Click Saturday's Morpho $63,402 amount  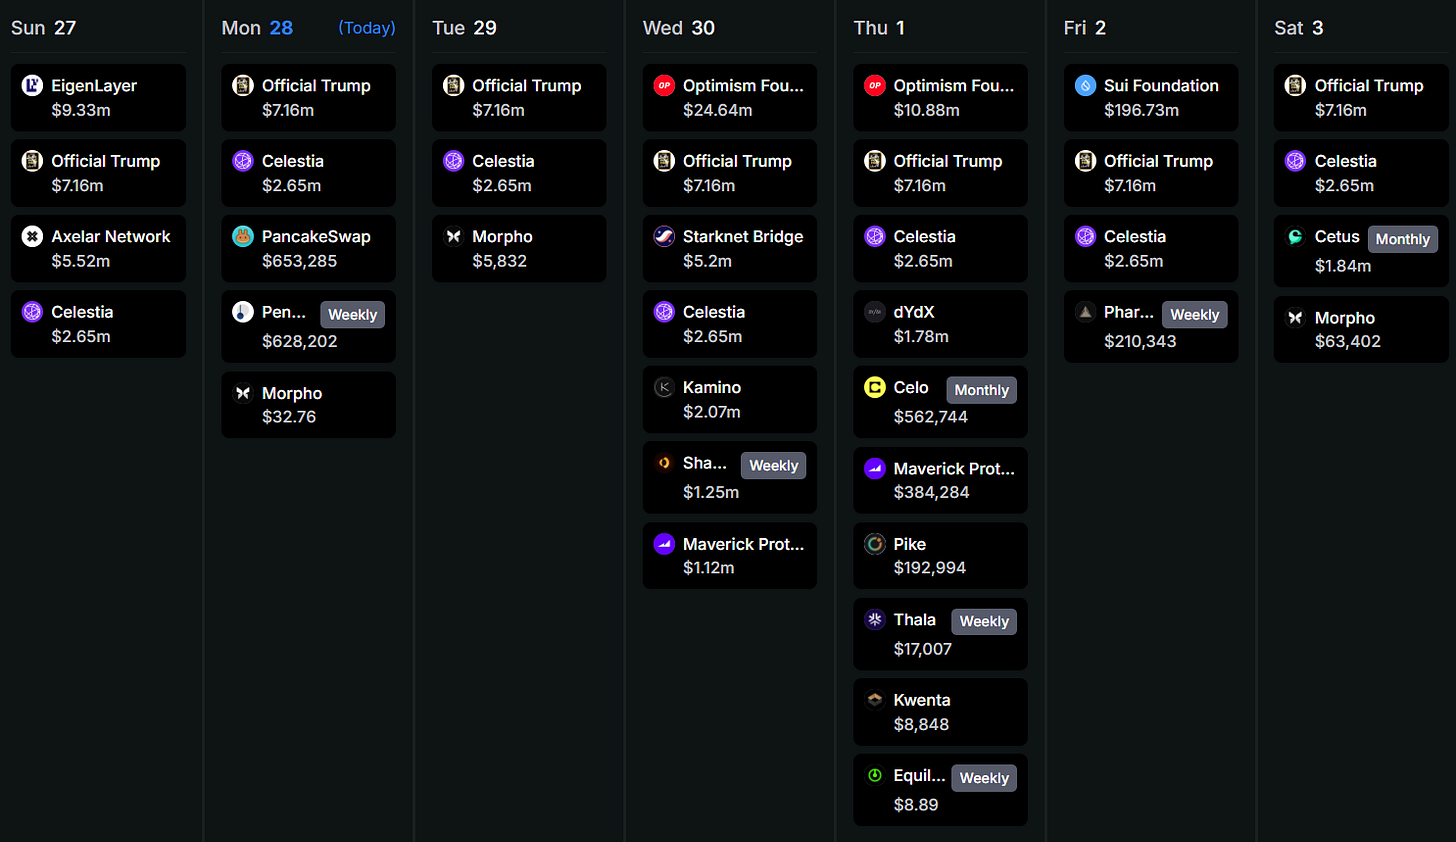click(x=1348, y=342)
